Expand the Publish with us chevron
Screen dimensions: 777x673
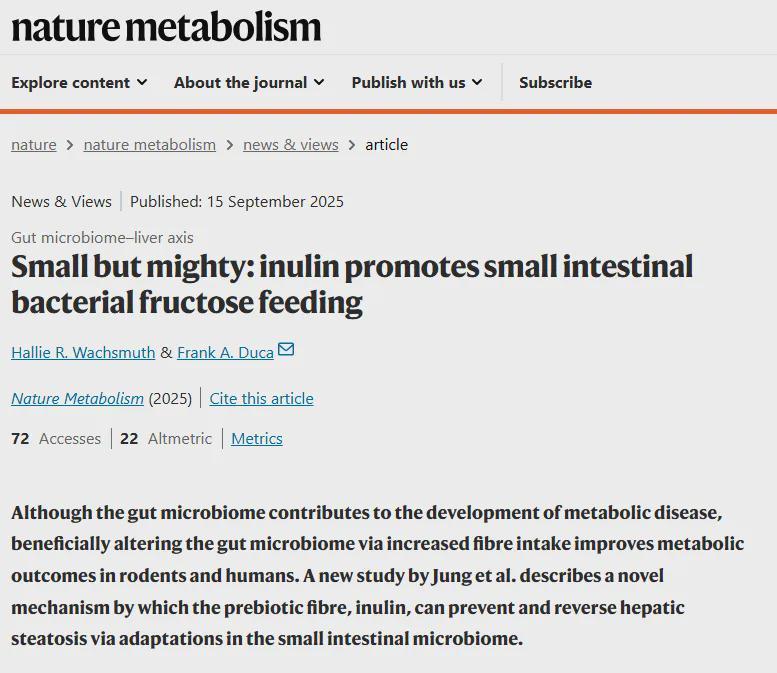click(x=477, y=82)
